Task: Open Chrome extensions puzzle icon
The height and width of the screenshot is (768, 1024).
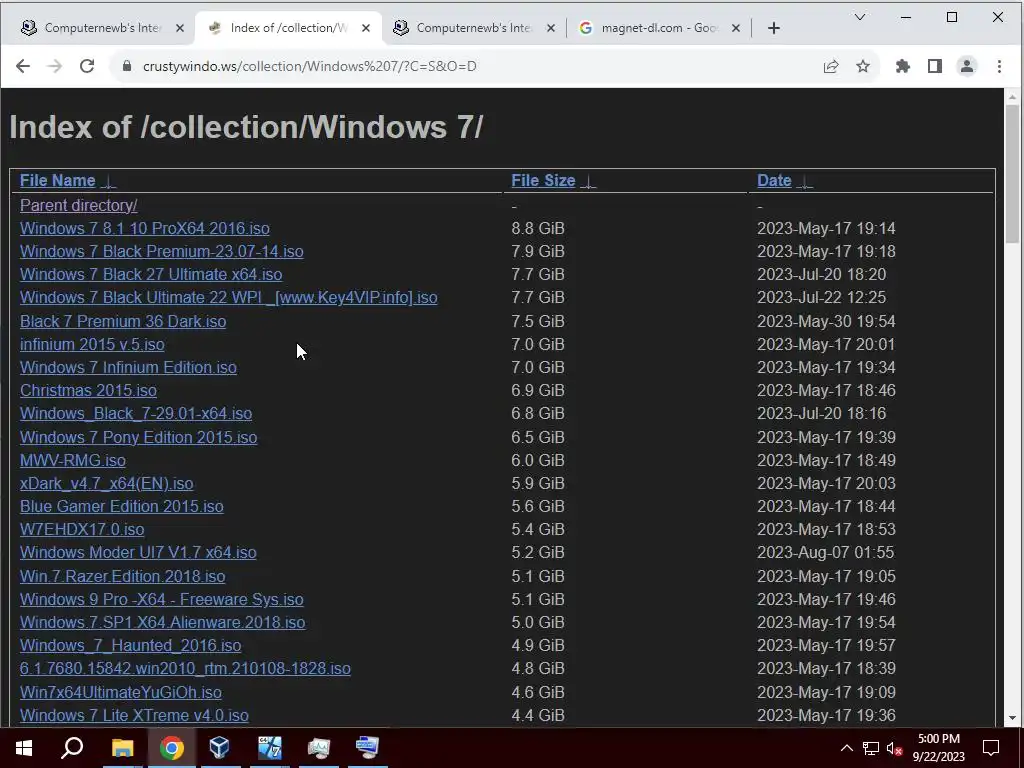Action: pos(903,66)
